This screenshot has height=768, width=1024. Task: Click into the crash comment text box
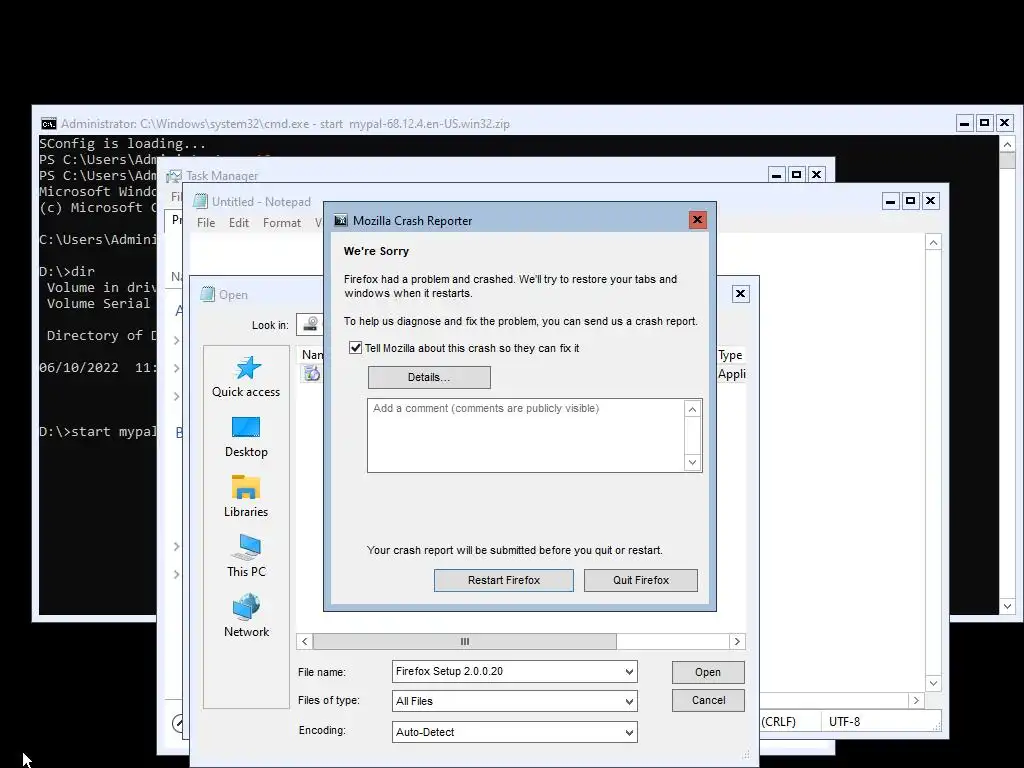coord(526,436)
